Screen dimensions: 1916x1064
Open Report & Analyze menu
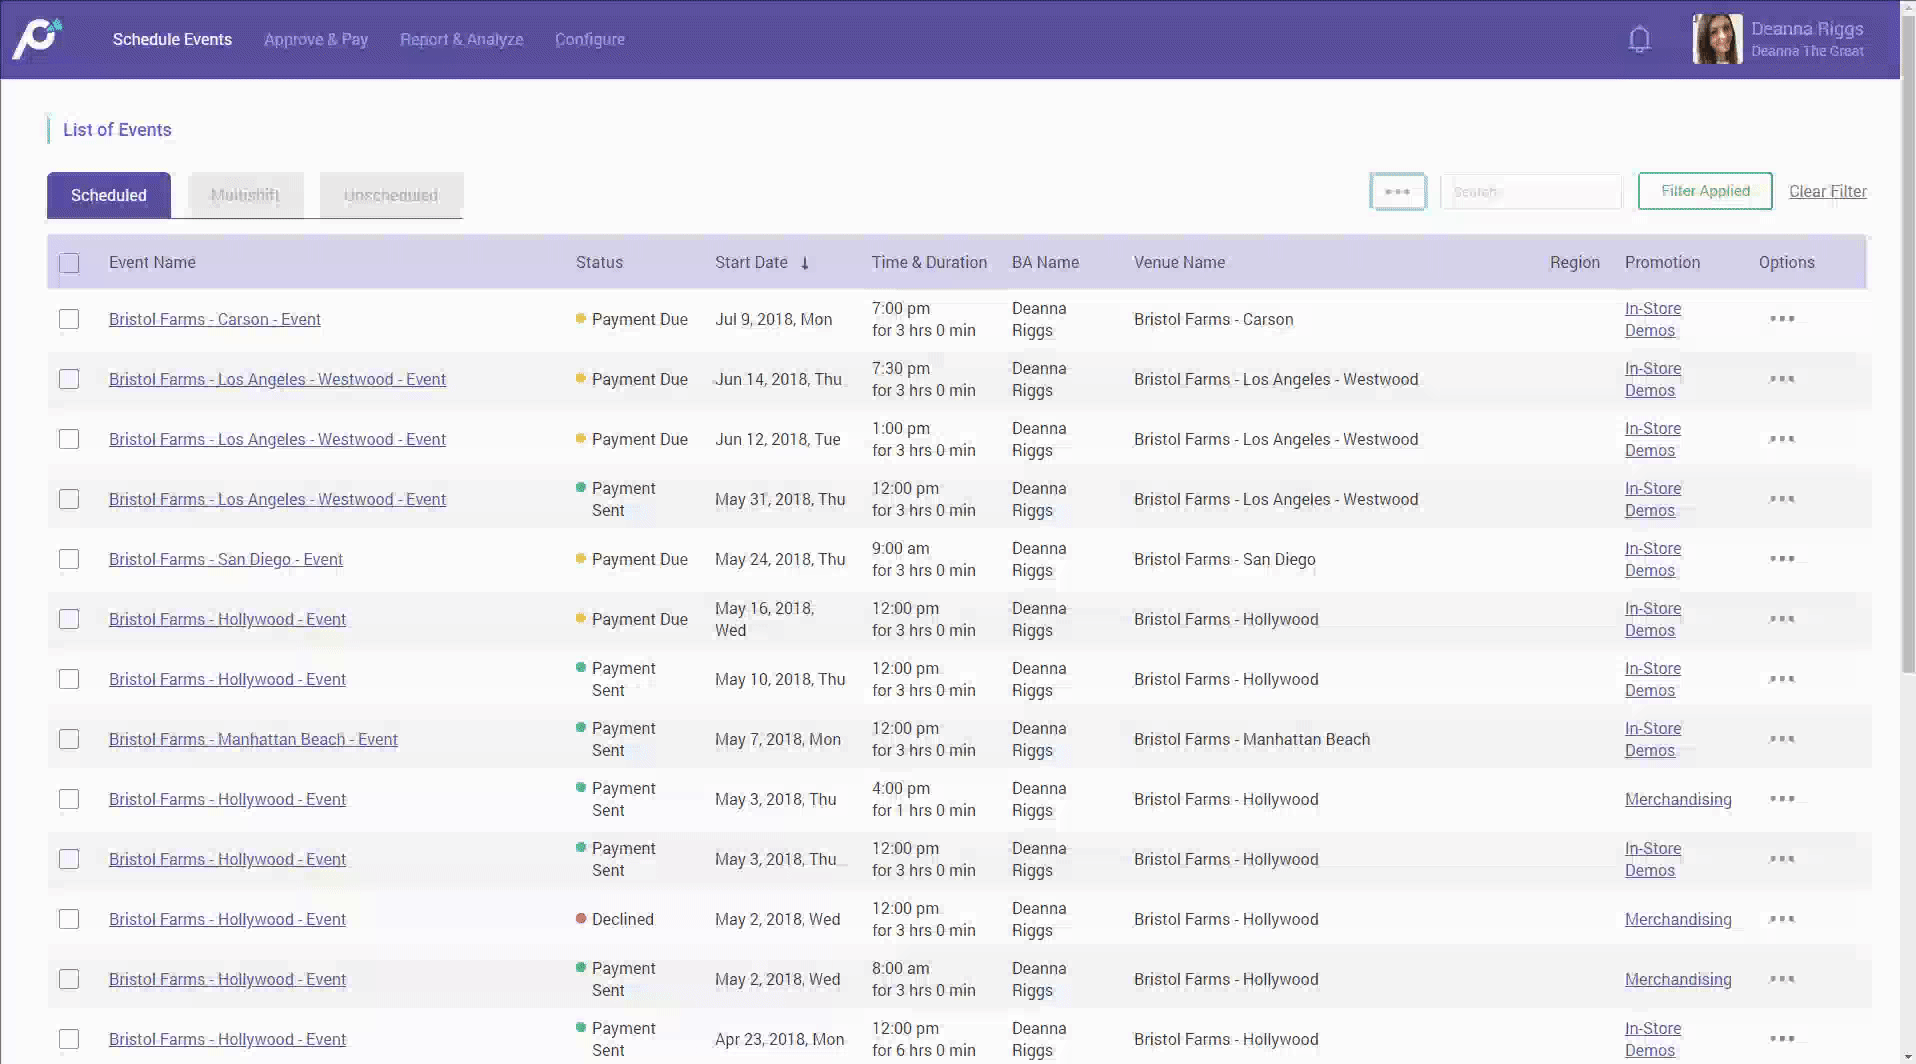tap(462, 39)
